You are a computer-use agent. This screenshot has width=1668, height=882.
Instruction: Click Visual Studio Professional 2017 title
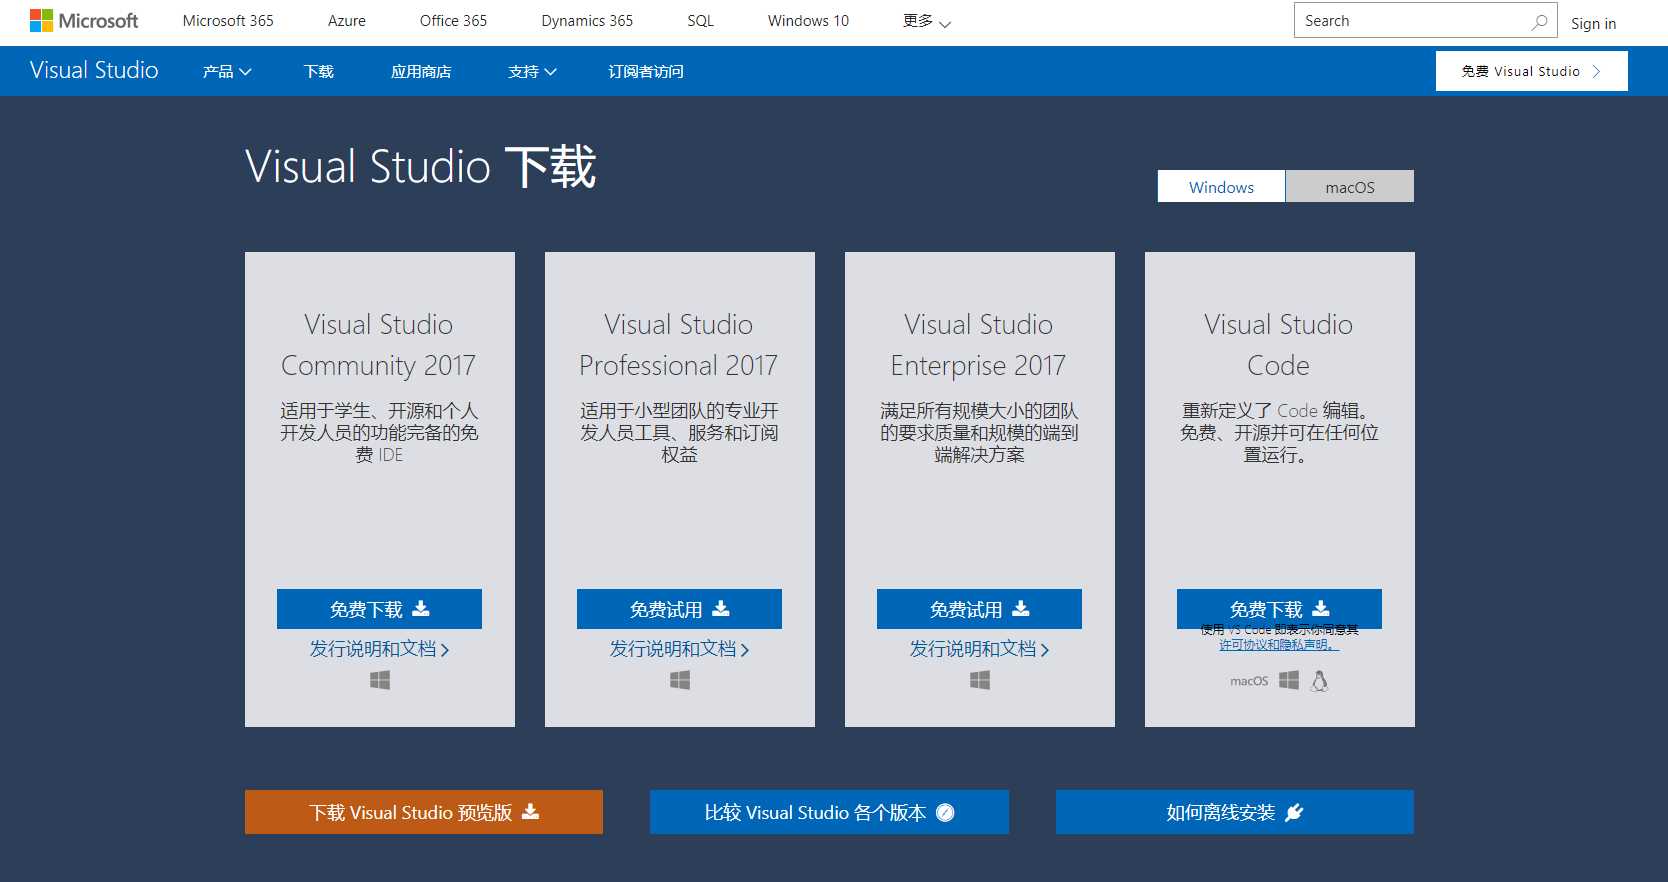[679, 345]
